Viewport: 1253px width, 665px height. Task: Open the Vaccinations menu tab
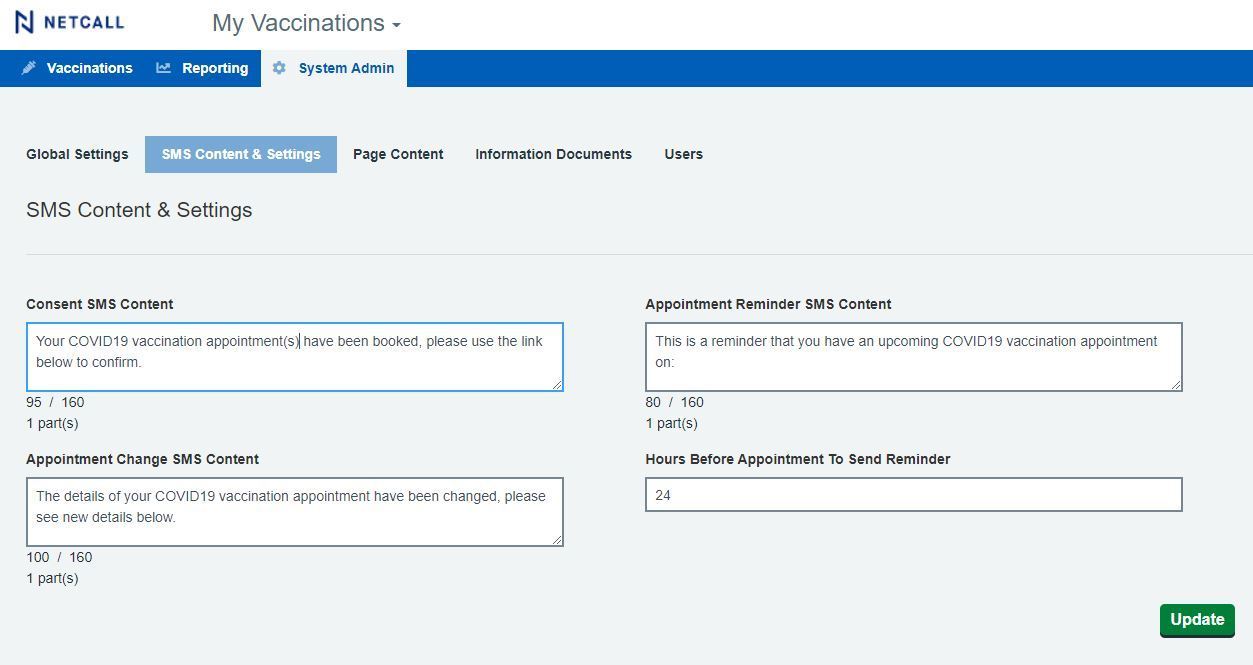[x=89, y=68]
